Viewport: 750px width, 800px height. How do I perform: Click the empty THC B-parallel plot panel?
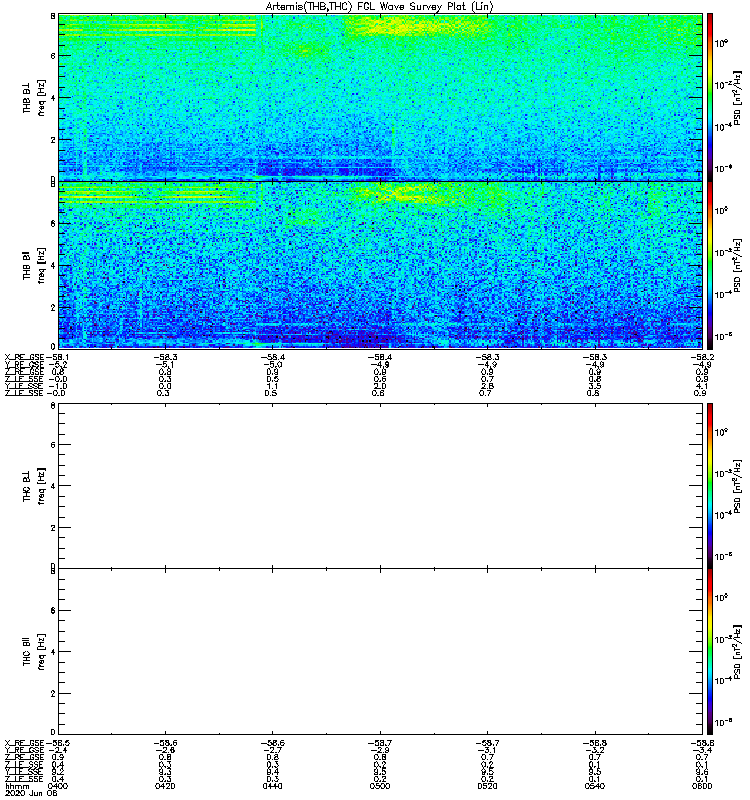coord(380,652)
